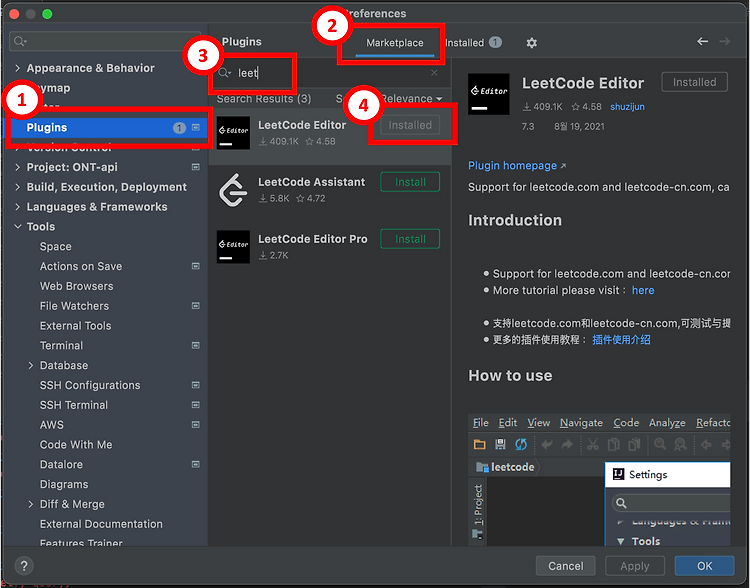Click the project-level icon beside AWS
Screen dimensions: 750x588
196,425
